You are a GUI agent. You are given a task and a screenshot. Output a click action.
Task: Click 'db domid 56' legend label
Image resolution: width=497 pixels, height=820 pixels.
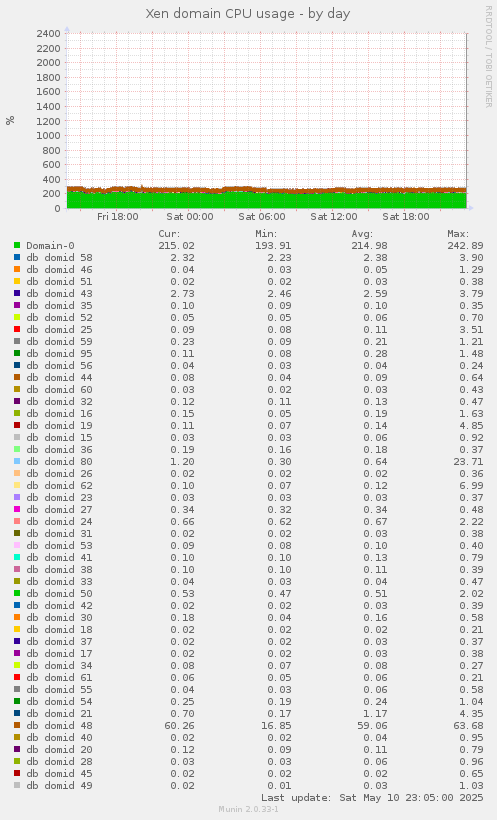pyautogui.click(x=59, y=366)
